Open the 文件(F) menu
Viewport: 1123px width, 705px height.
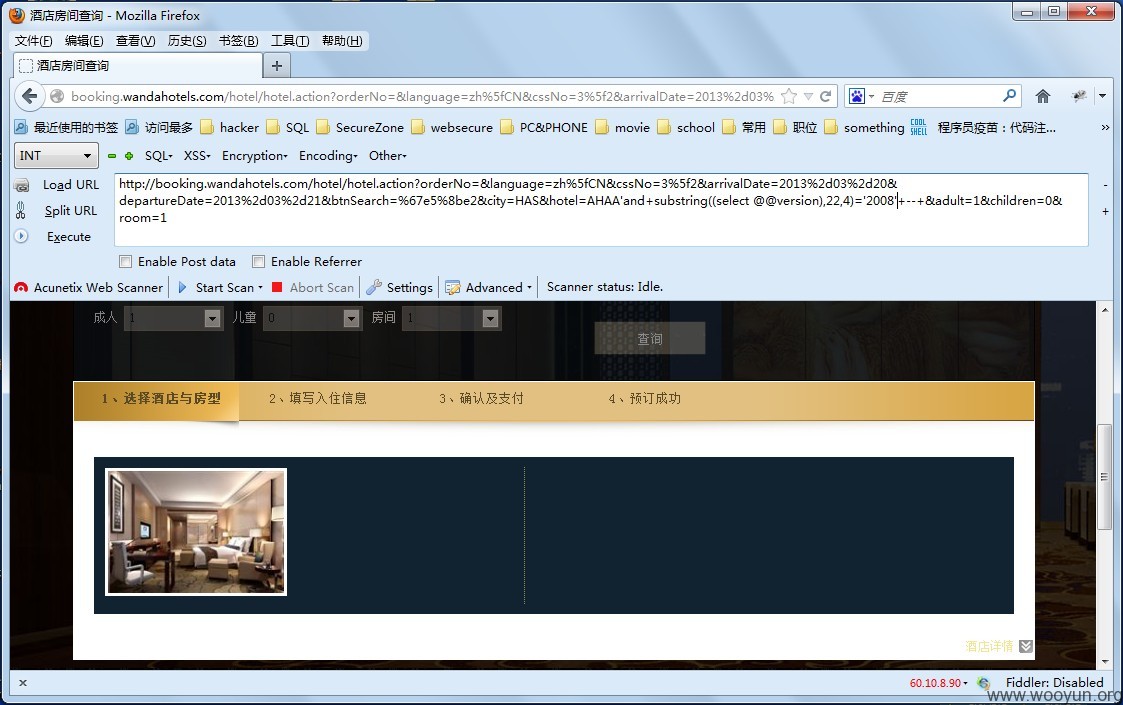[33, 41]
